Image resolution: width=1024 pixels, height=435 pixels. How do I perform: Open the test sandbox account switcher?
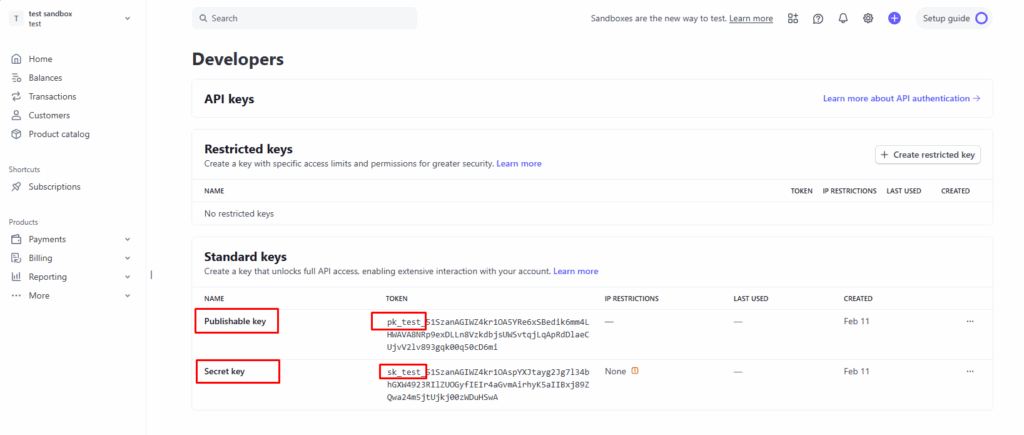click(70, 18)
